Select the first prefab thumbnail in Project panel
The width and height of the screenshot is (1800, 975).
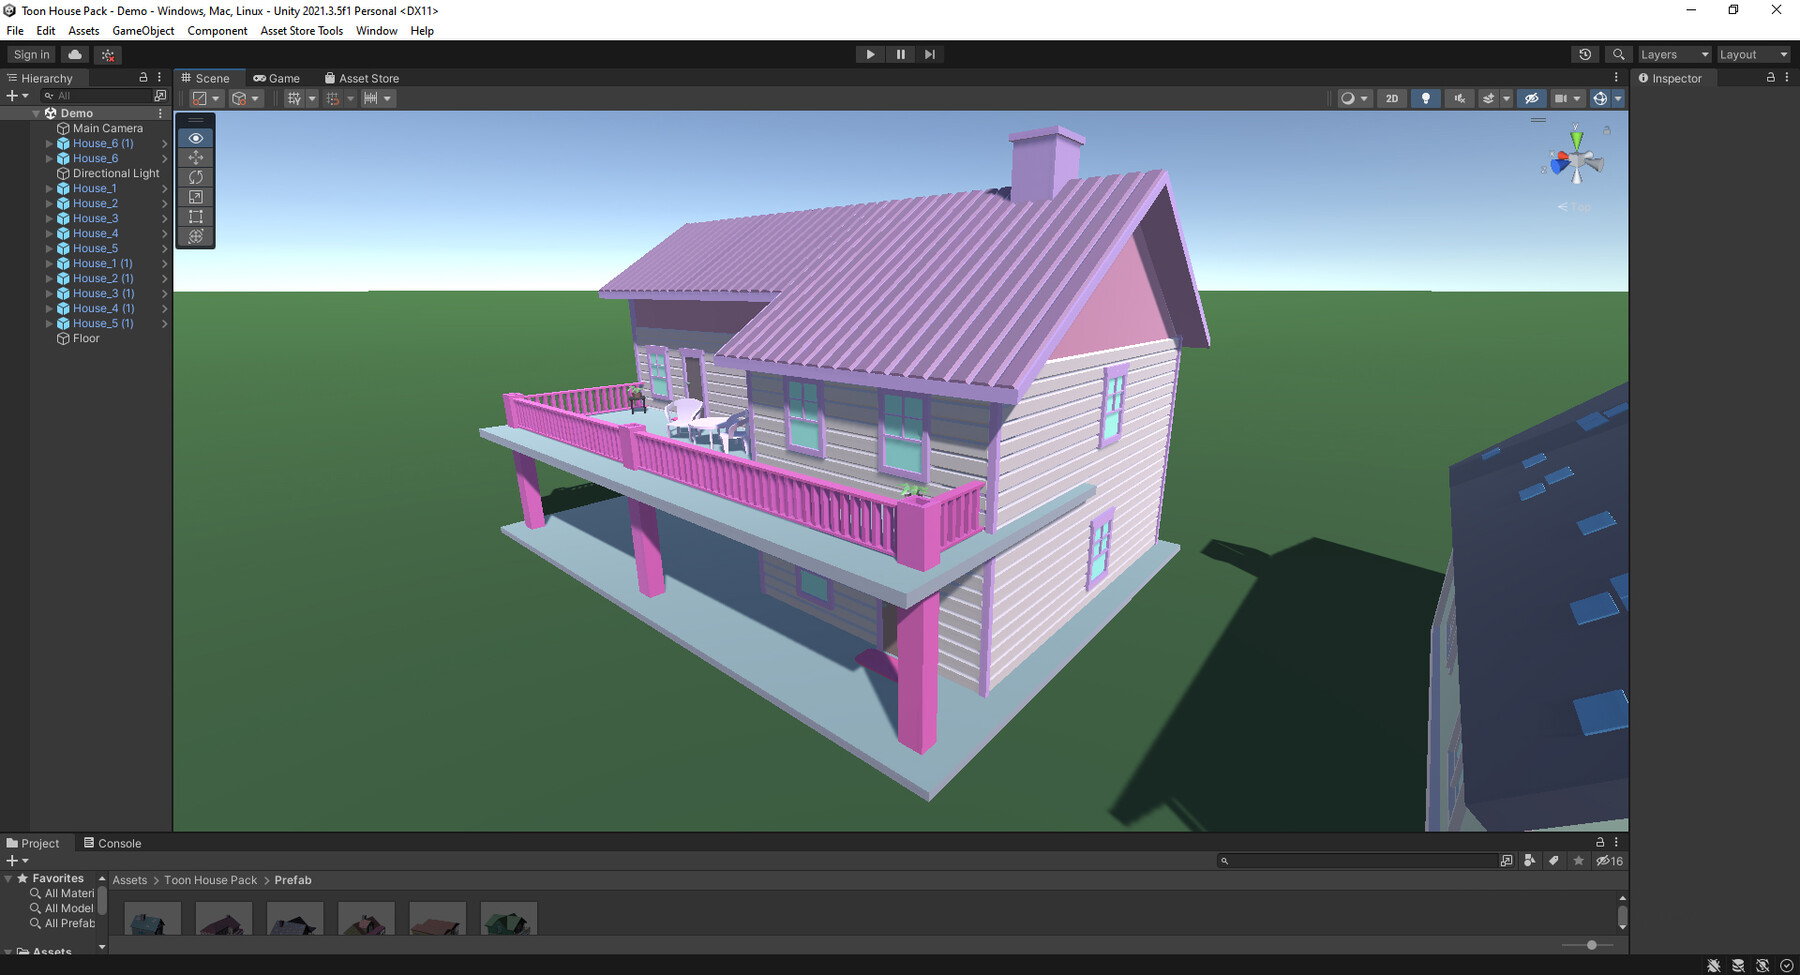pyautogui.click(x=152, y=918)
